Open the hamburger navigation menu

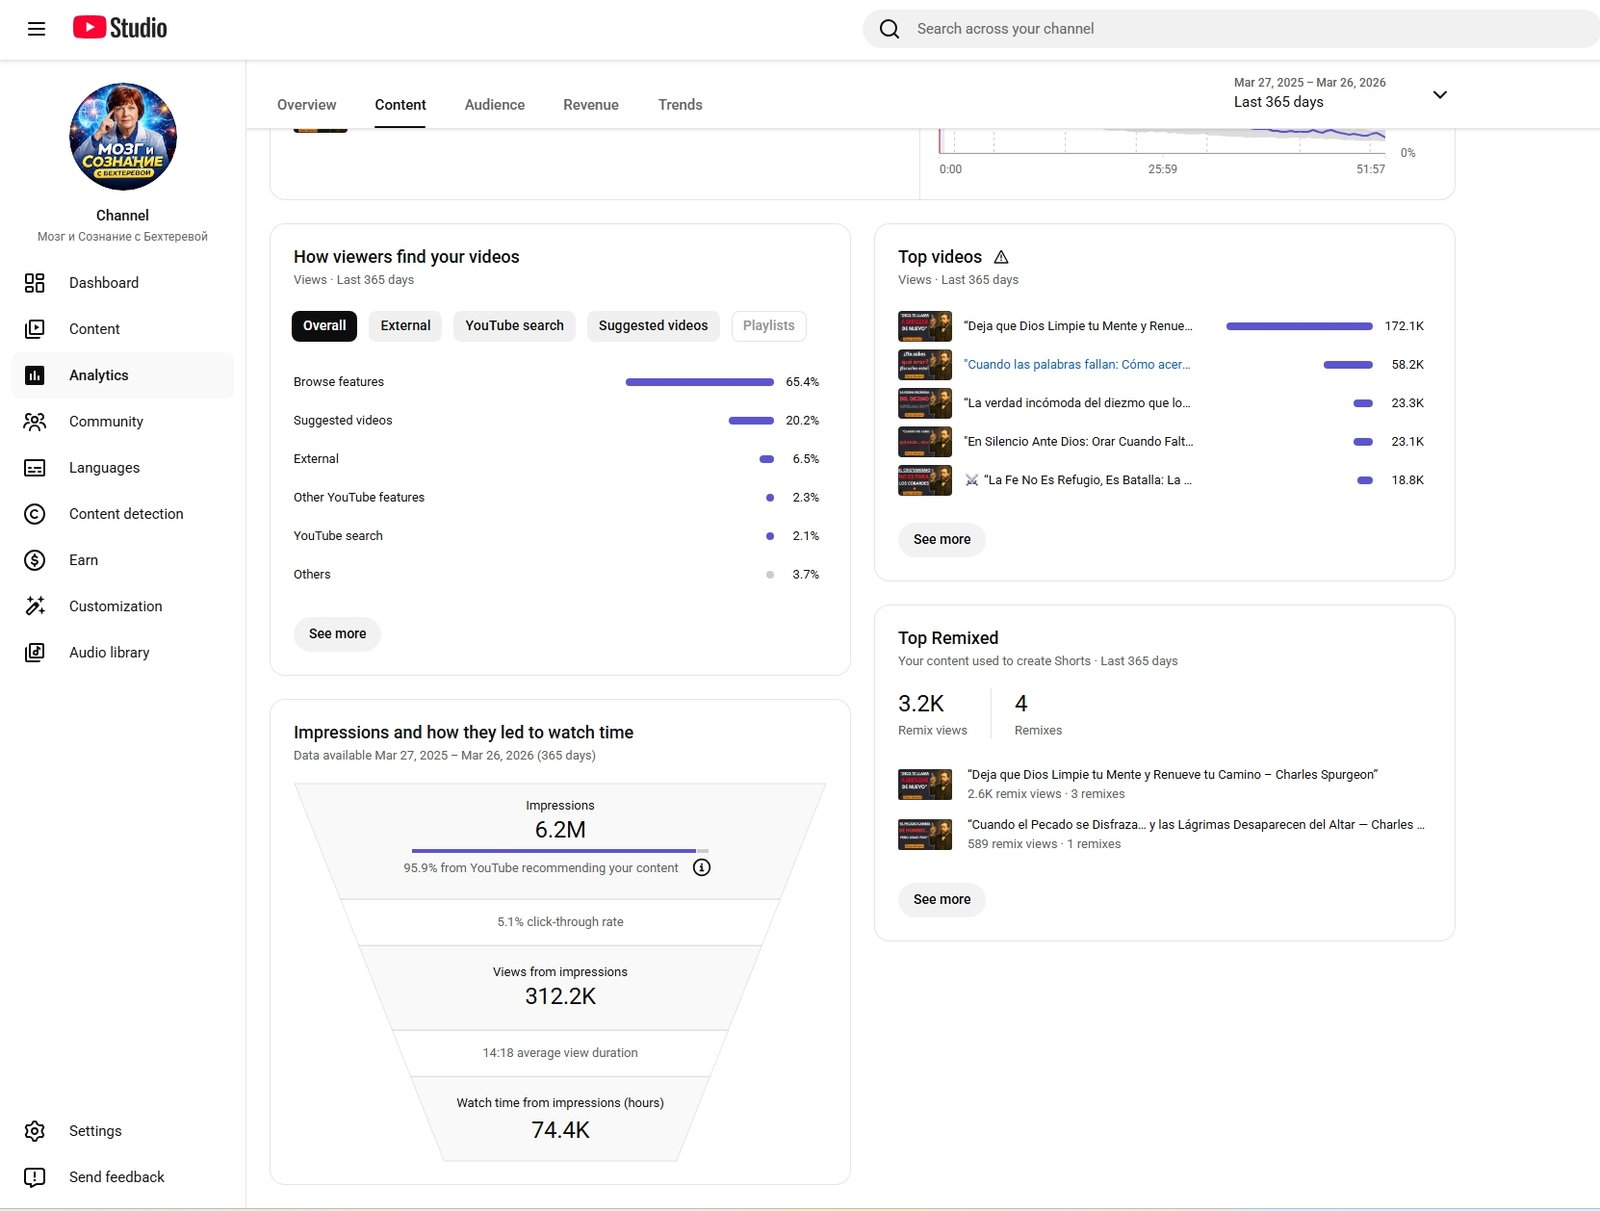tap(36, 29)
